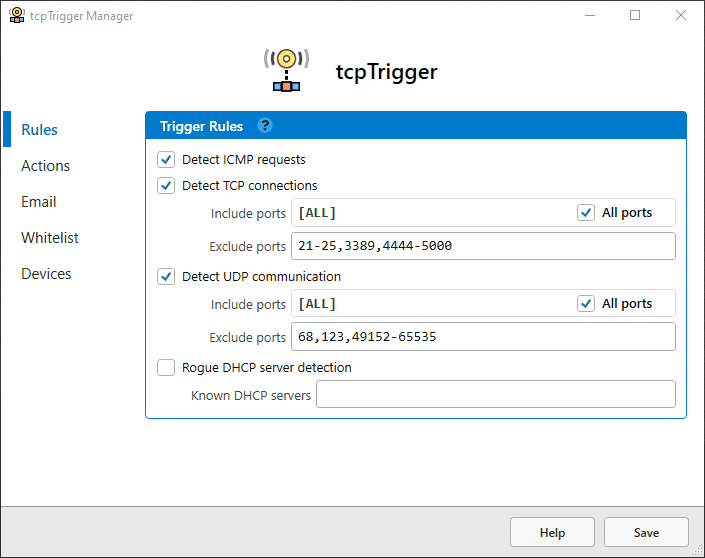The image size is (705, 558).
Task: Open the Whitelist section
Action: click(50, 237)
